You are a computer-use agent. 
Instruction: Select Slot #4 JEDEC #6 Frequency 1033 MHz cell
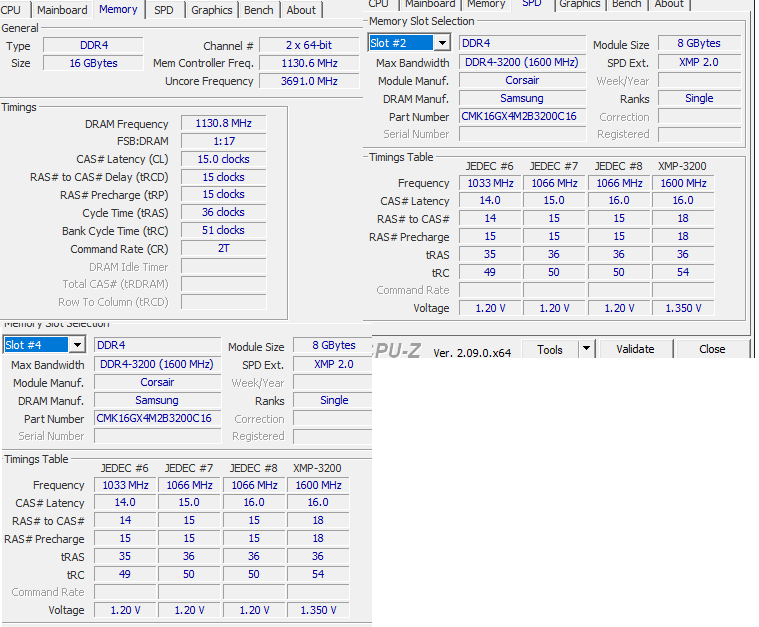click(125, 486)
